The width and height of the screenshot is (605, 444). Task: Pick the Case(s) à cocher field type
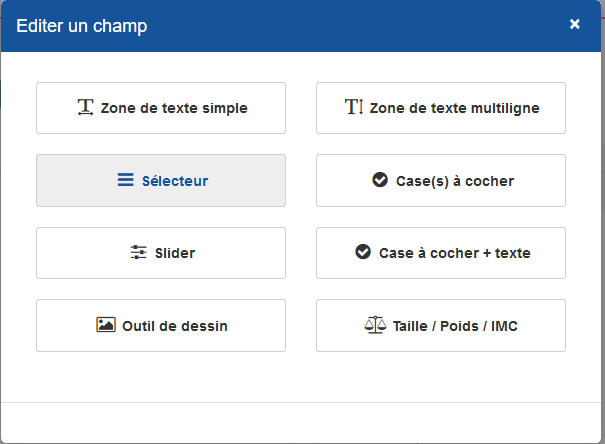[441, 181]
